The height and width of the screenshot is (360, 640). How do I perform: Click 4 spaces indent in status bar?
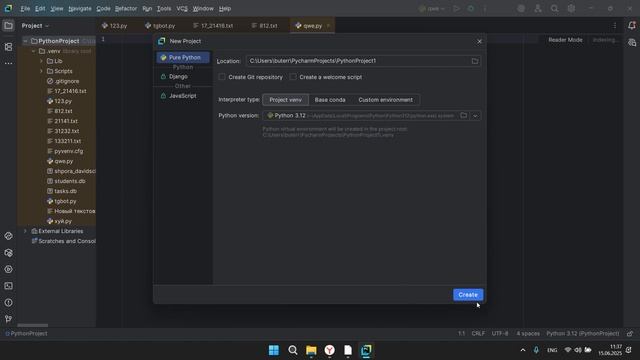[528, 333]
